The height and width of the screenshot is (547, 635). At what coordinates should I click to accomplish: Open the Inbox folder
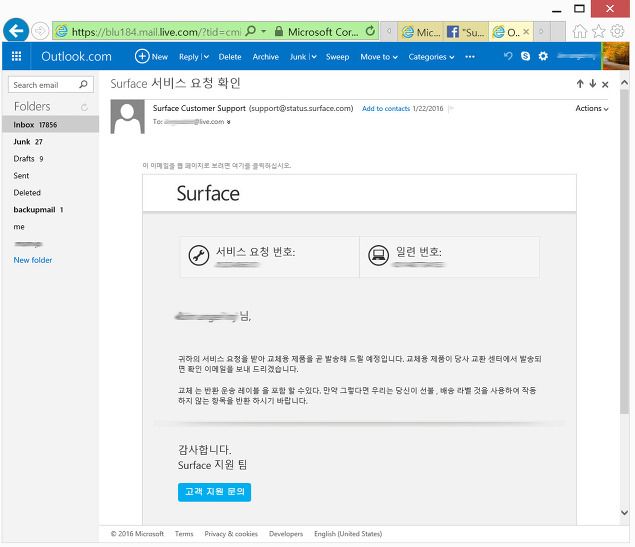[50, 125]
